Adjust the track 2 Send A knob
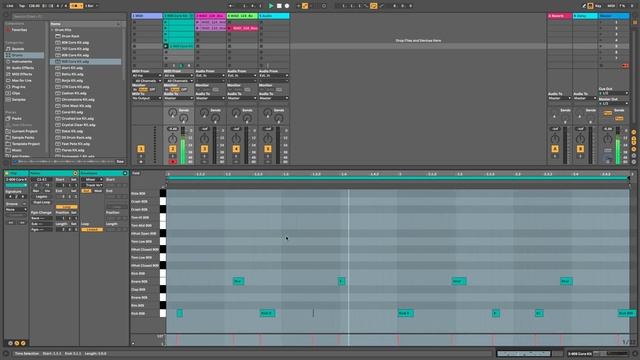 click(x=173, y=112)
